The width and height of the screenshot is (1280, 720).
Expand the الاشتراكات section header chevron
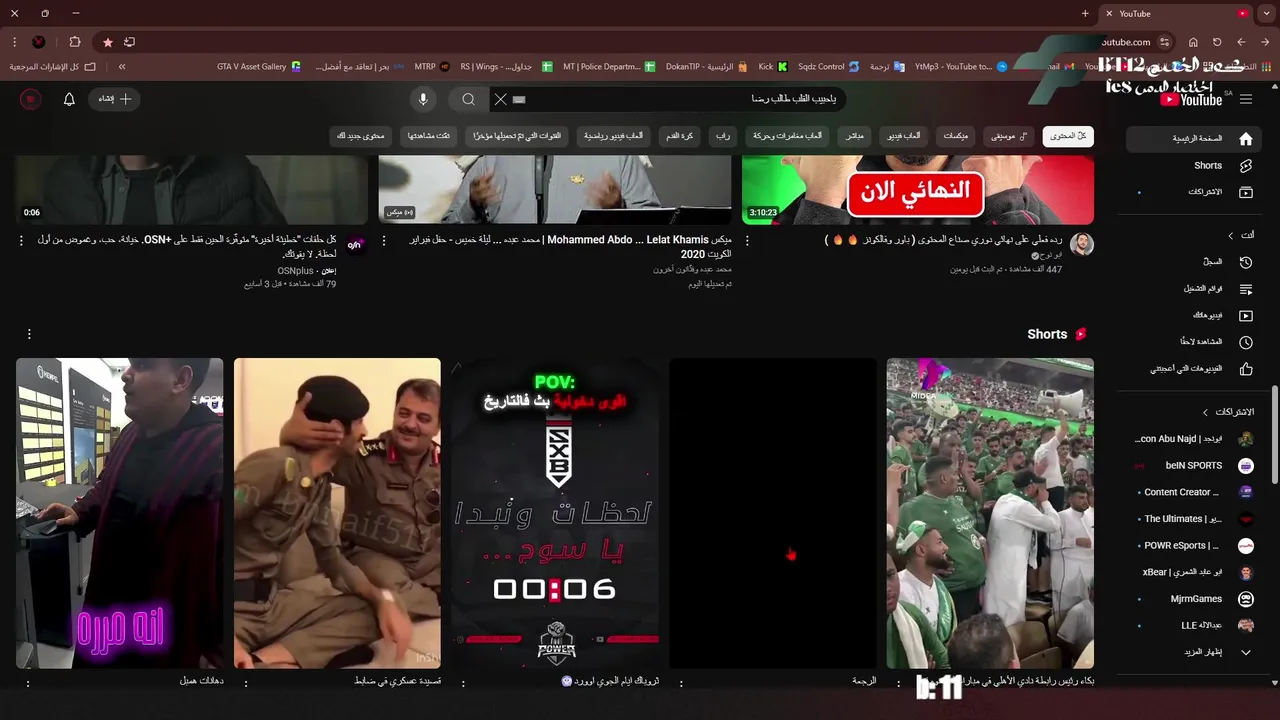(1206, 412)
